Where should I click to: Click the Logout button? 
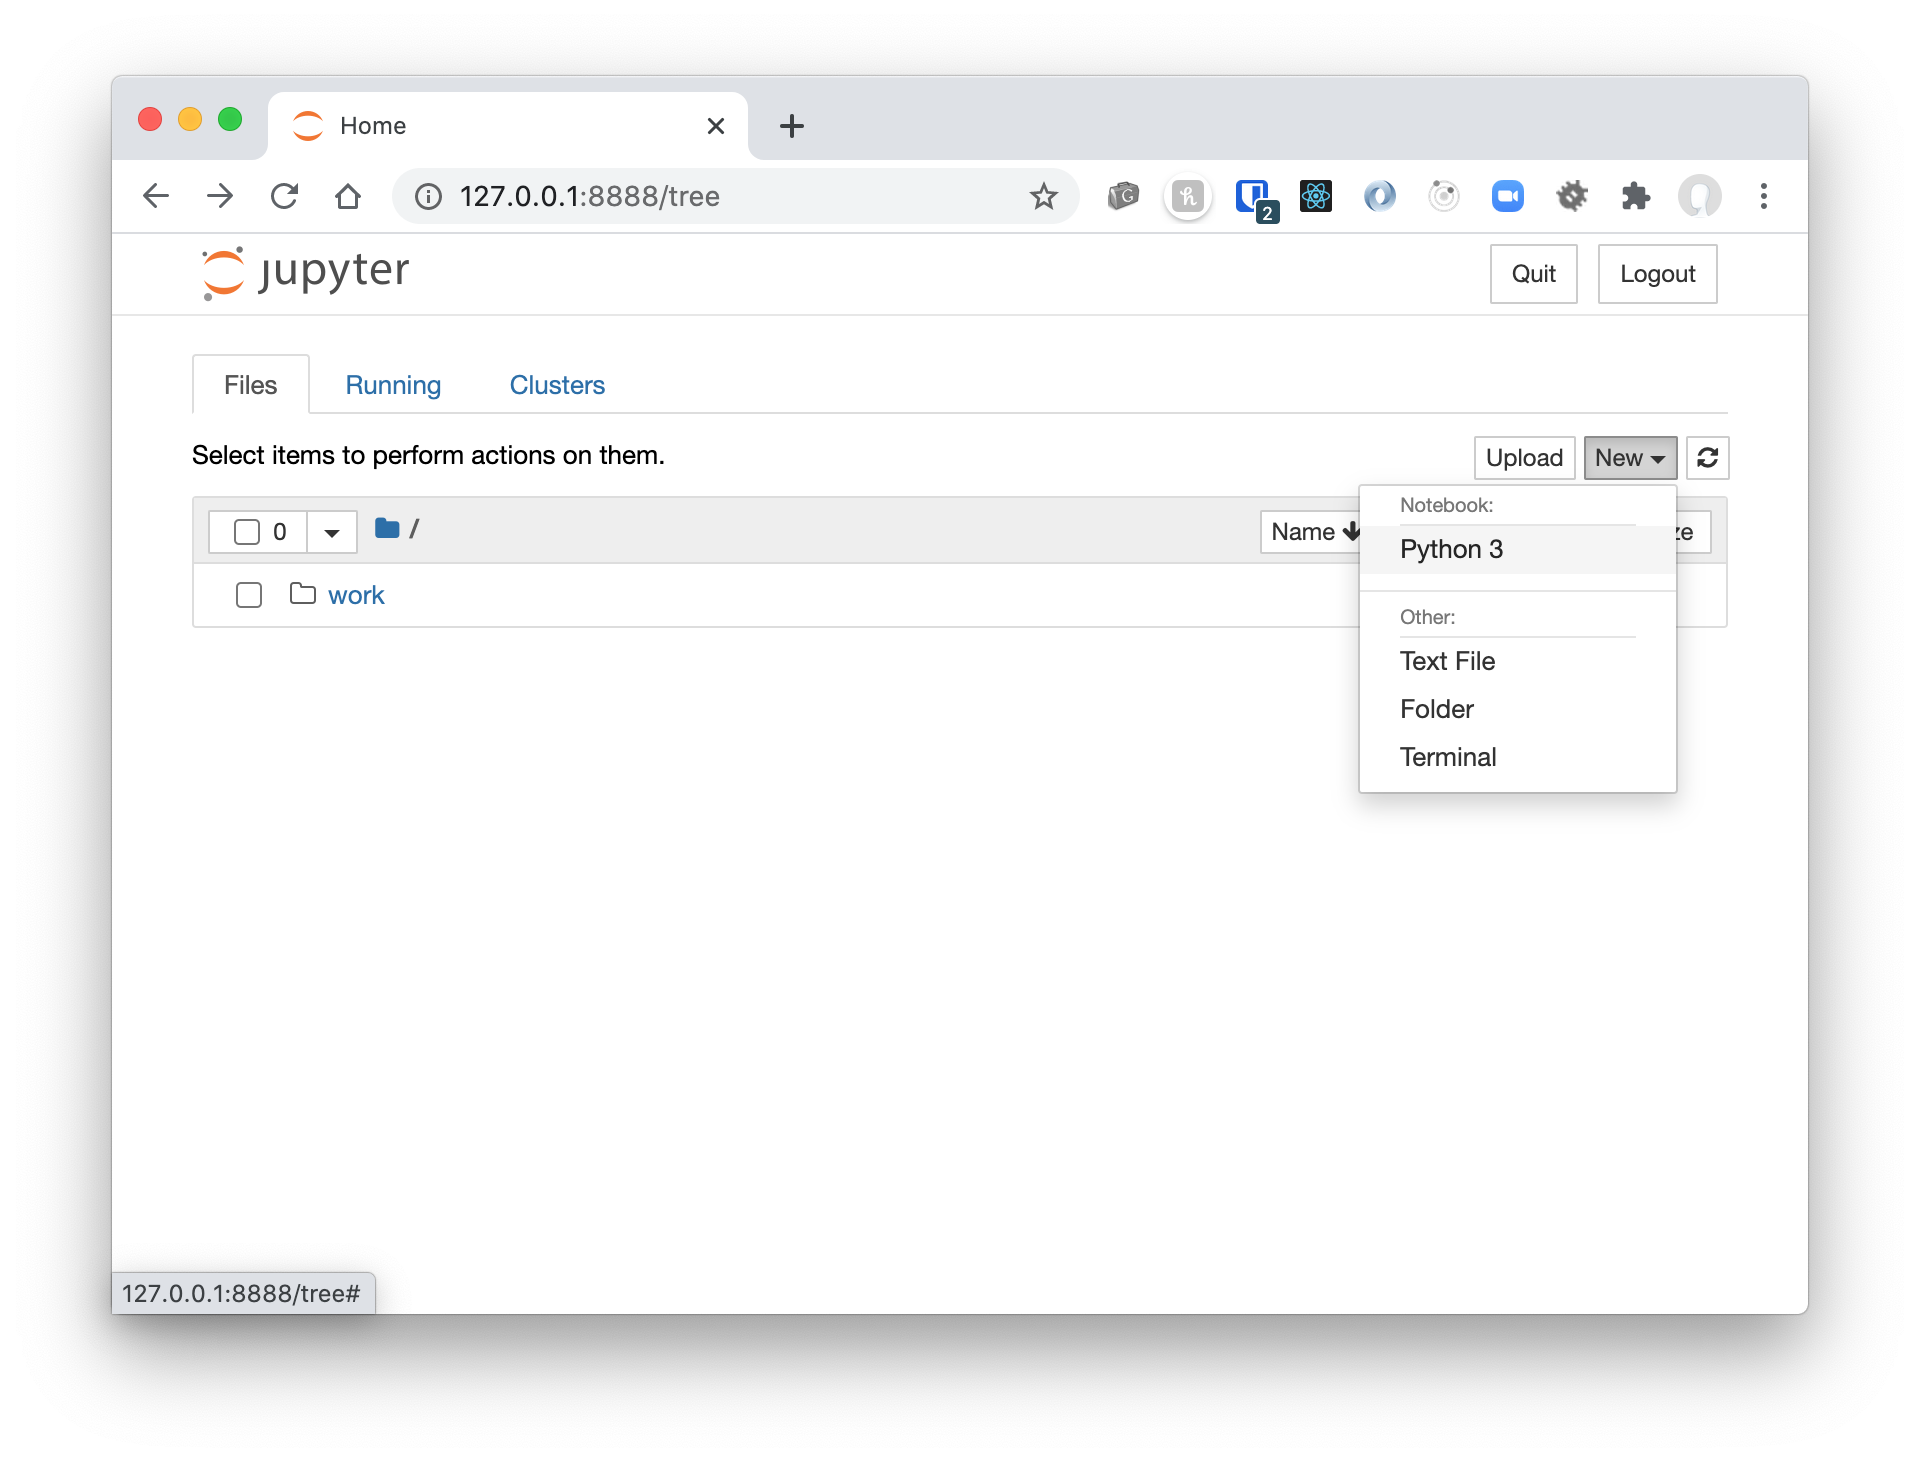point(1656,273)
